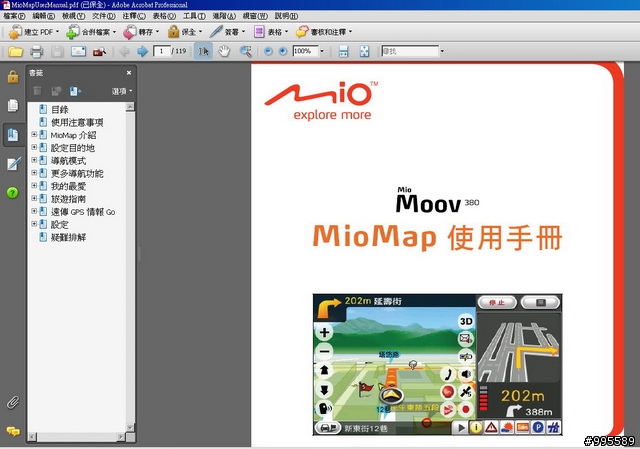Click the Zoom Out minus button

pyautogui.click(x=268, y=51)
